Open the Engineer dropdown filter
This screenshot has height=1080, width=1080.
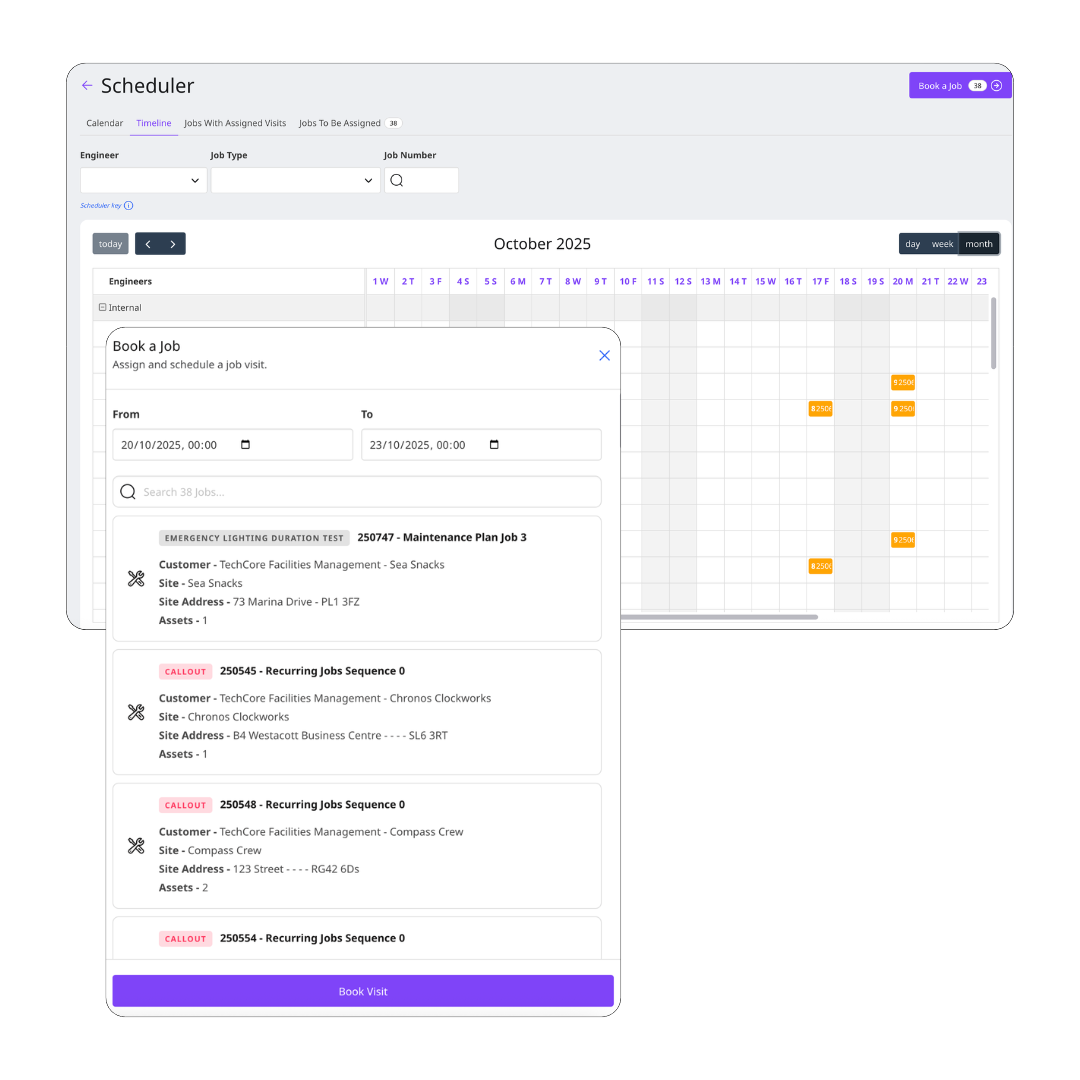144,181
